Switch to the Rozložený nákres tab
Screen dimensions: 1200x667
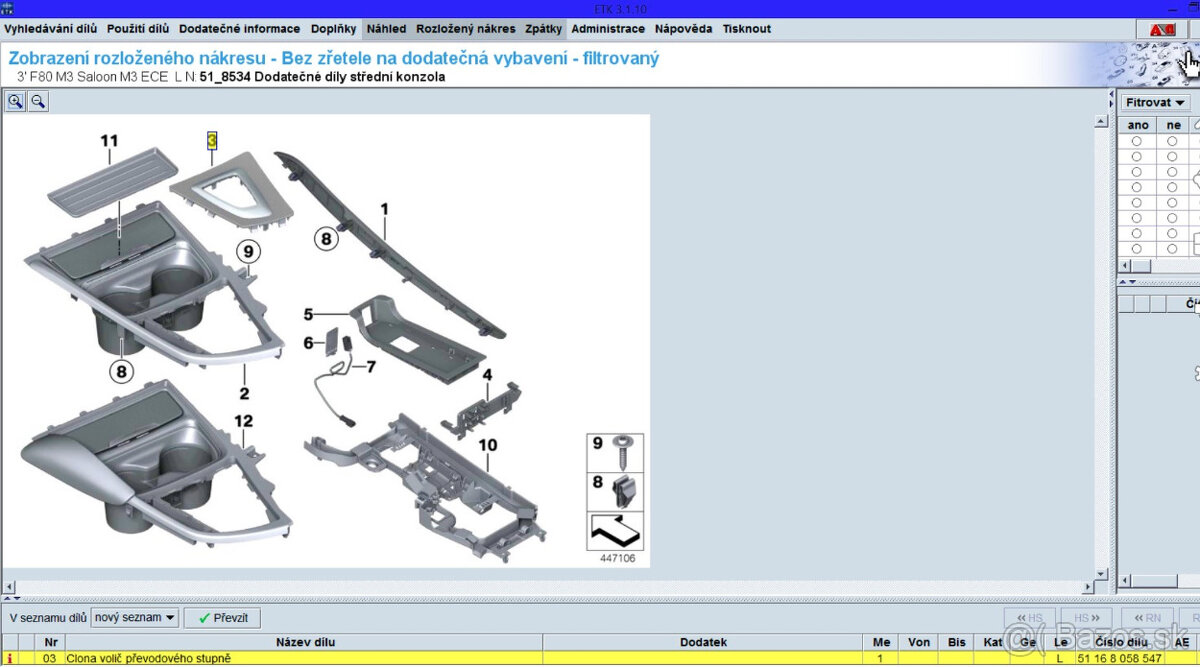[x=466, y=29]
